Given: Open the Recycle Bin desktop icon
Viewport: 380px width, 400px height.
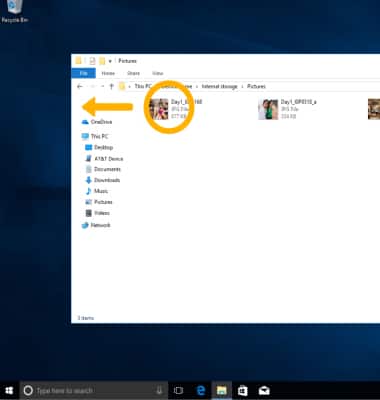Looking at the screenshot, I should pyautogui.click(x=15, y=12).
